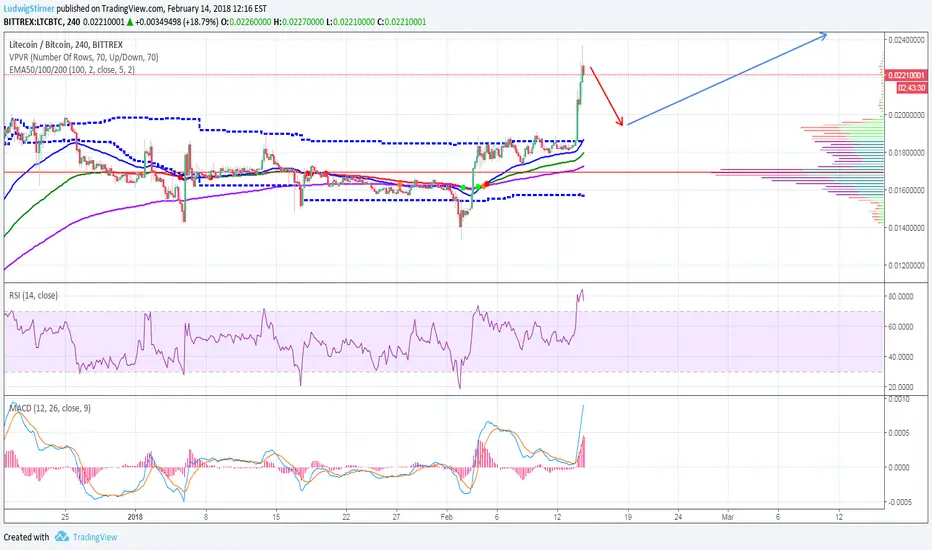Click the 2018 date axis label
Screen dimensions: 932x550
coord(136,517)
